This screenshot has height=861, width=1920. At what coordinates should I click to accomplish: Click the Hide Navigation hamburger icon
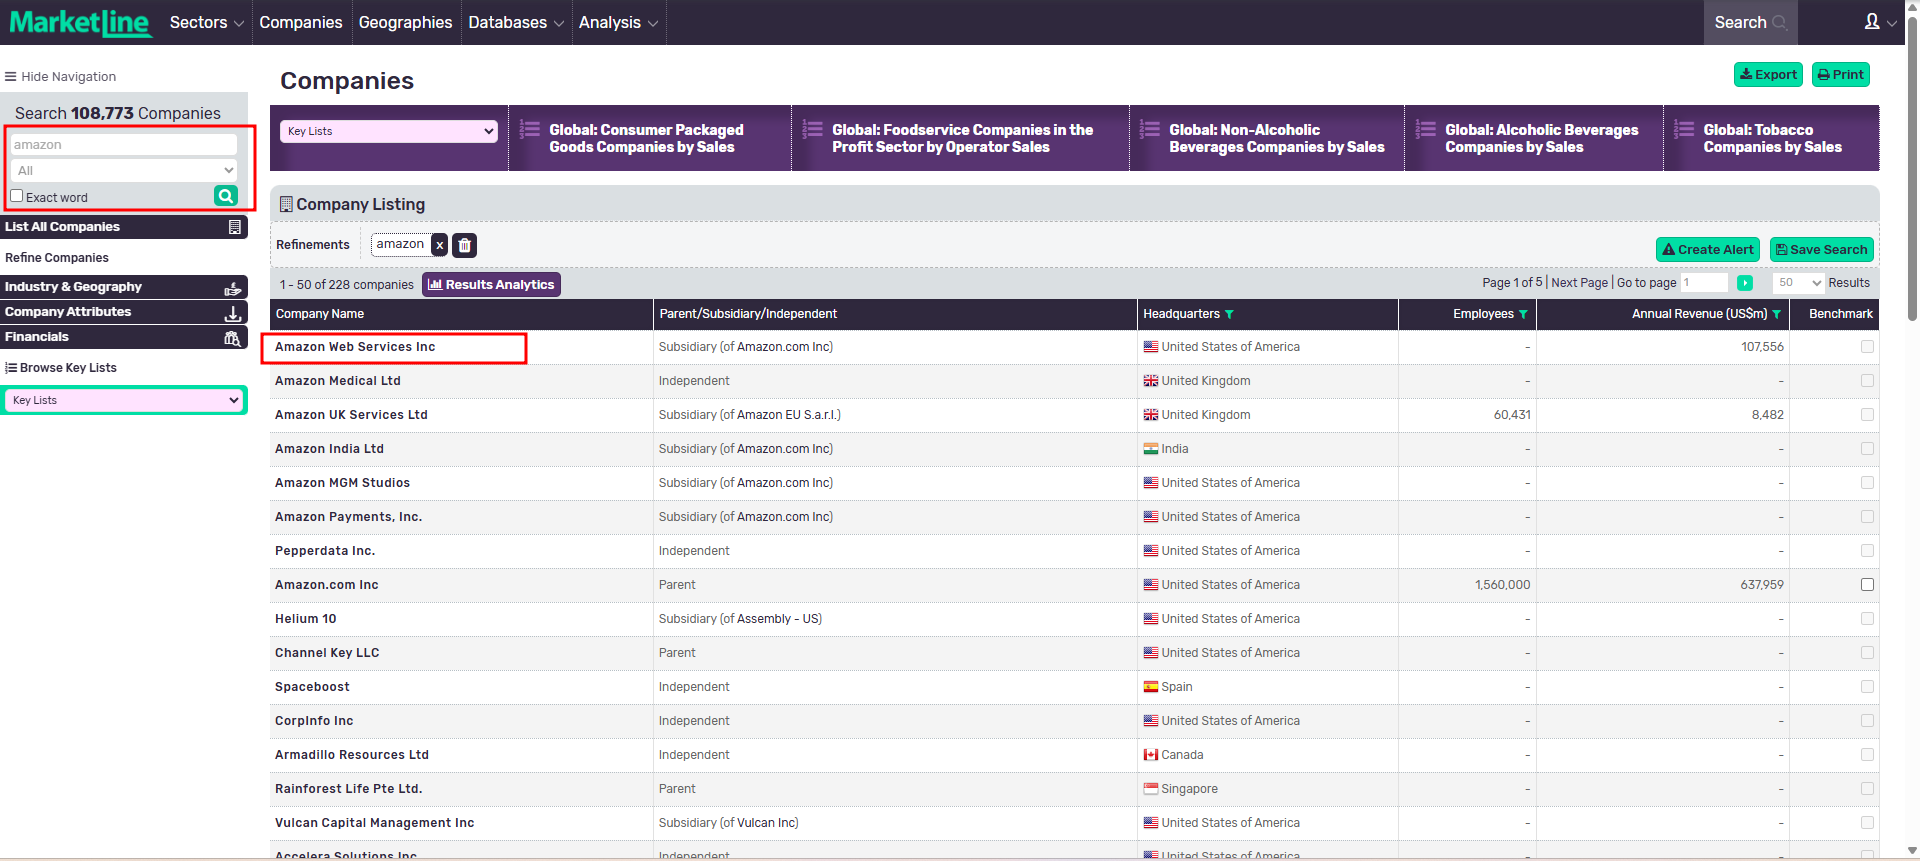click(11, 77)
